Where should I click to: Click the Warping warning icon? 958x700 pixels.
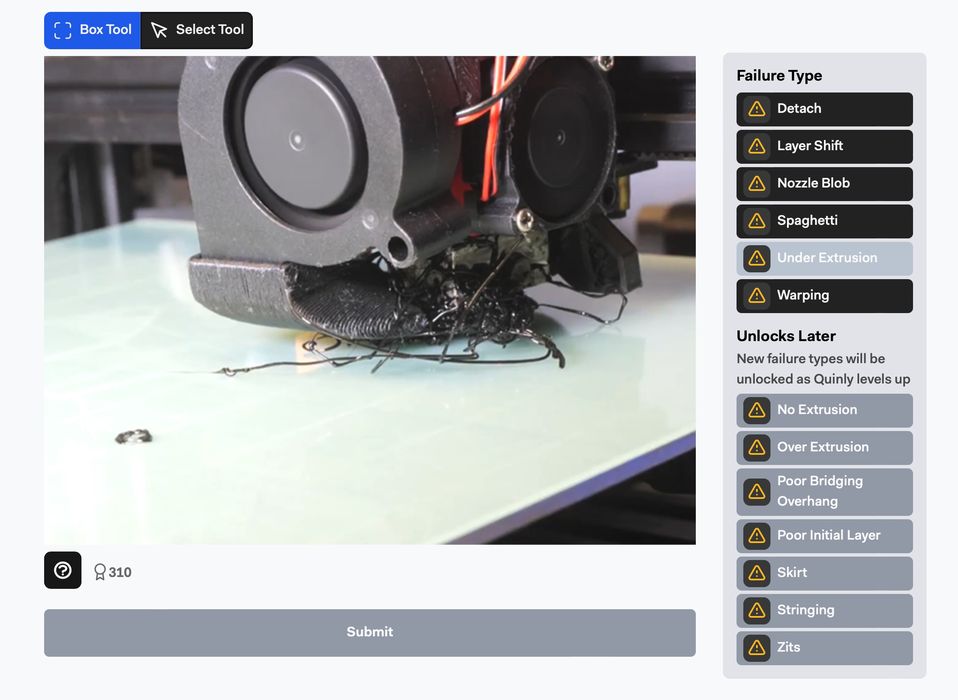[757, 296]
